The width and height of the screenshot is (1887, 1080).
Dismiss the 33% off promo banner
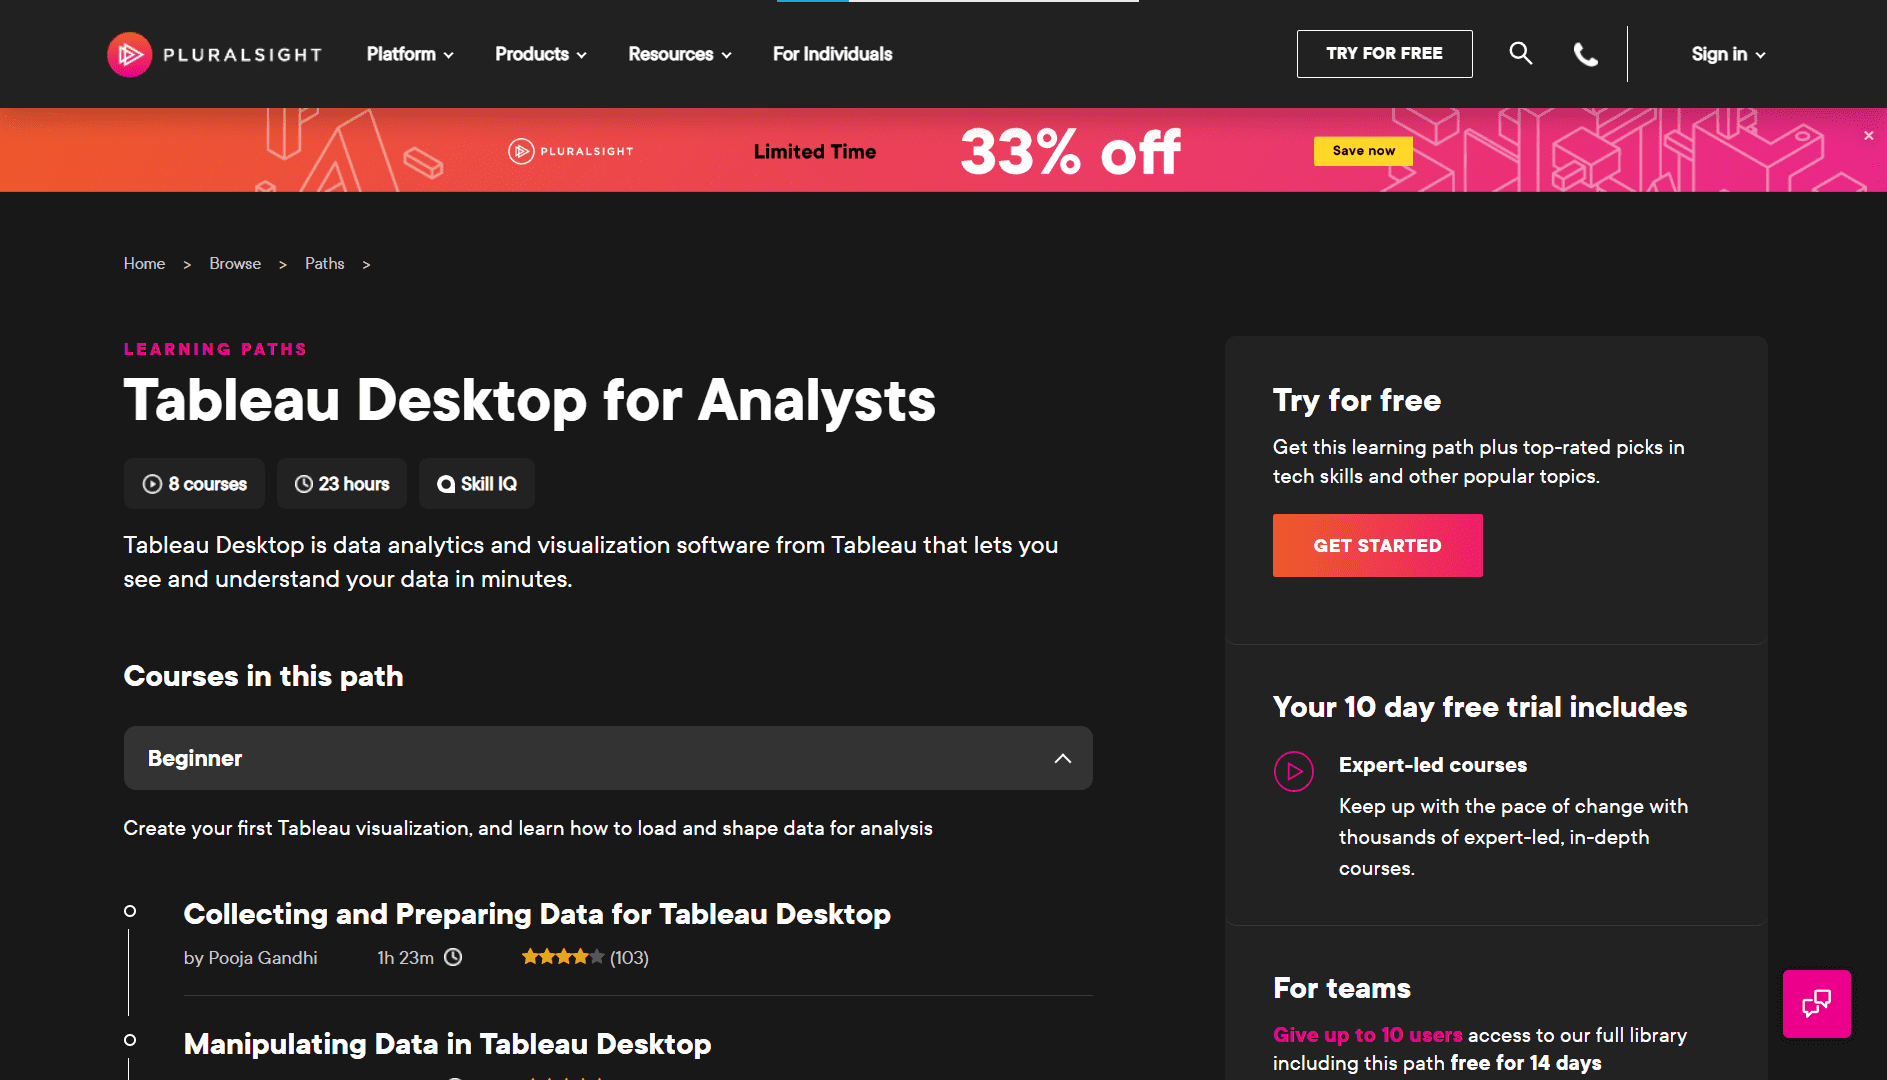point(1868,135)
